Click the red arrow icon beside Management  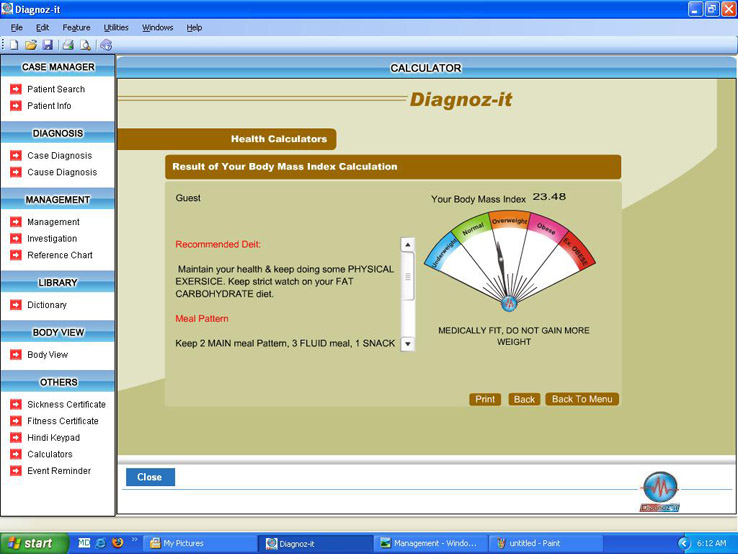[x=16, y=222]
